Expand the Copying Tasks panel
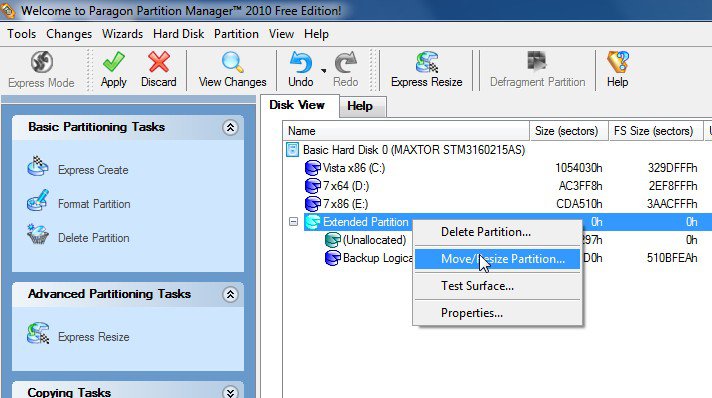The width and height of the screenshot is (712, 398). click(230, 392)
